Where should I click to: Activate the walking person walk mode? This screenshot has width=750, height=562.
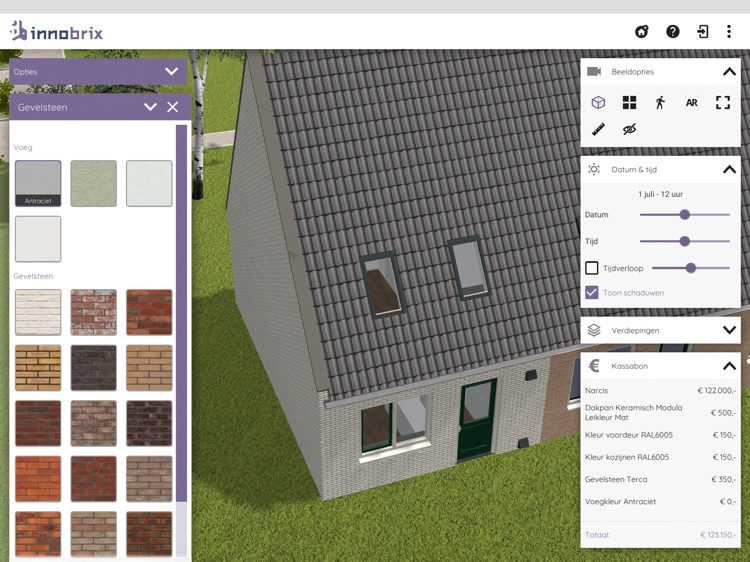(661, 102)
